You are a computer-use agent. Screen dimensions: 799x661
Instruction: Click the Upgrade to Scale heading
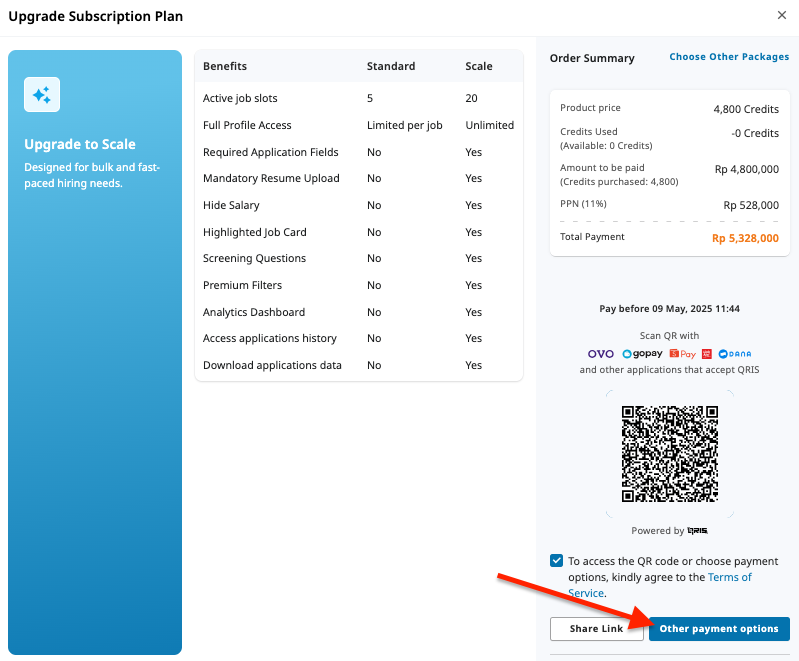click(80, 145)
